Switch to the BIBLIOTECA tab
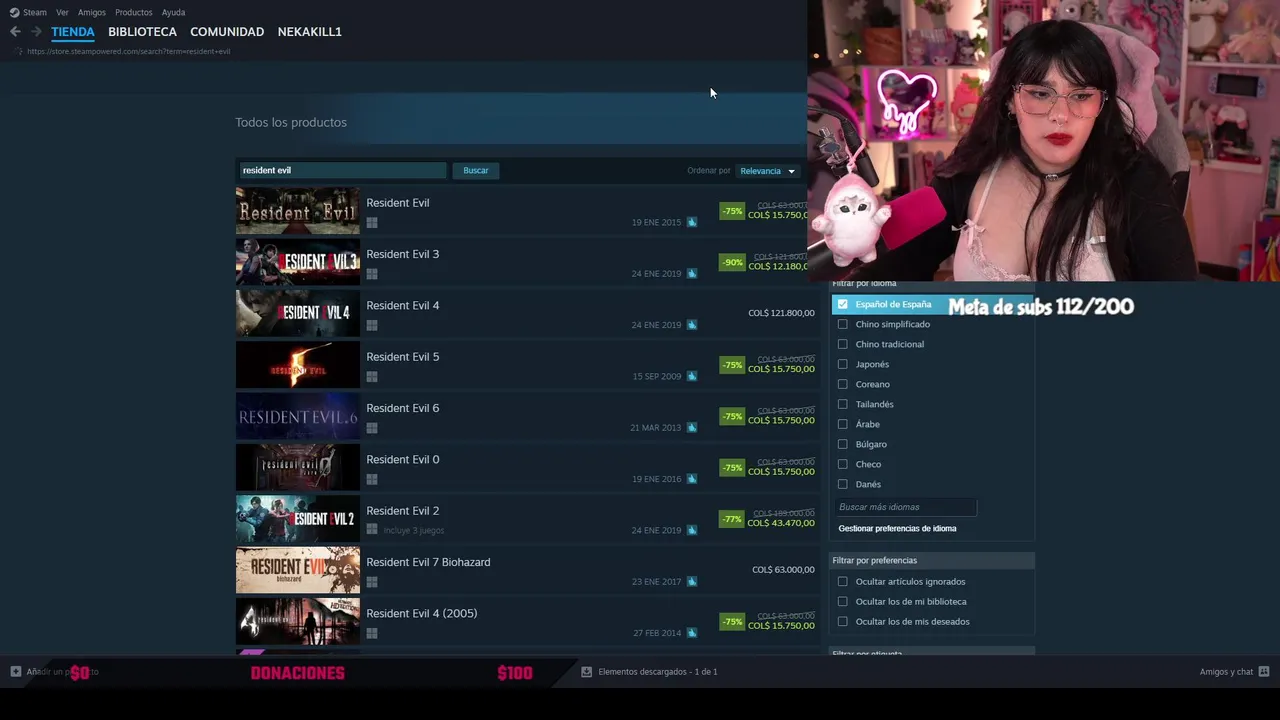 pyautogui.click(x=142, y=32)
